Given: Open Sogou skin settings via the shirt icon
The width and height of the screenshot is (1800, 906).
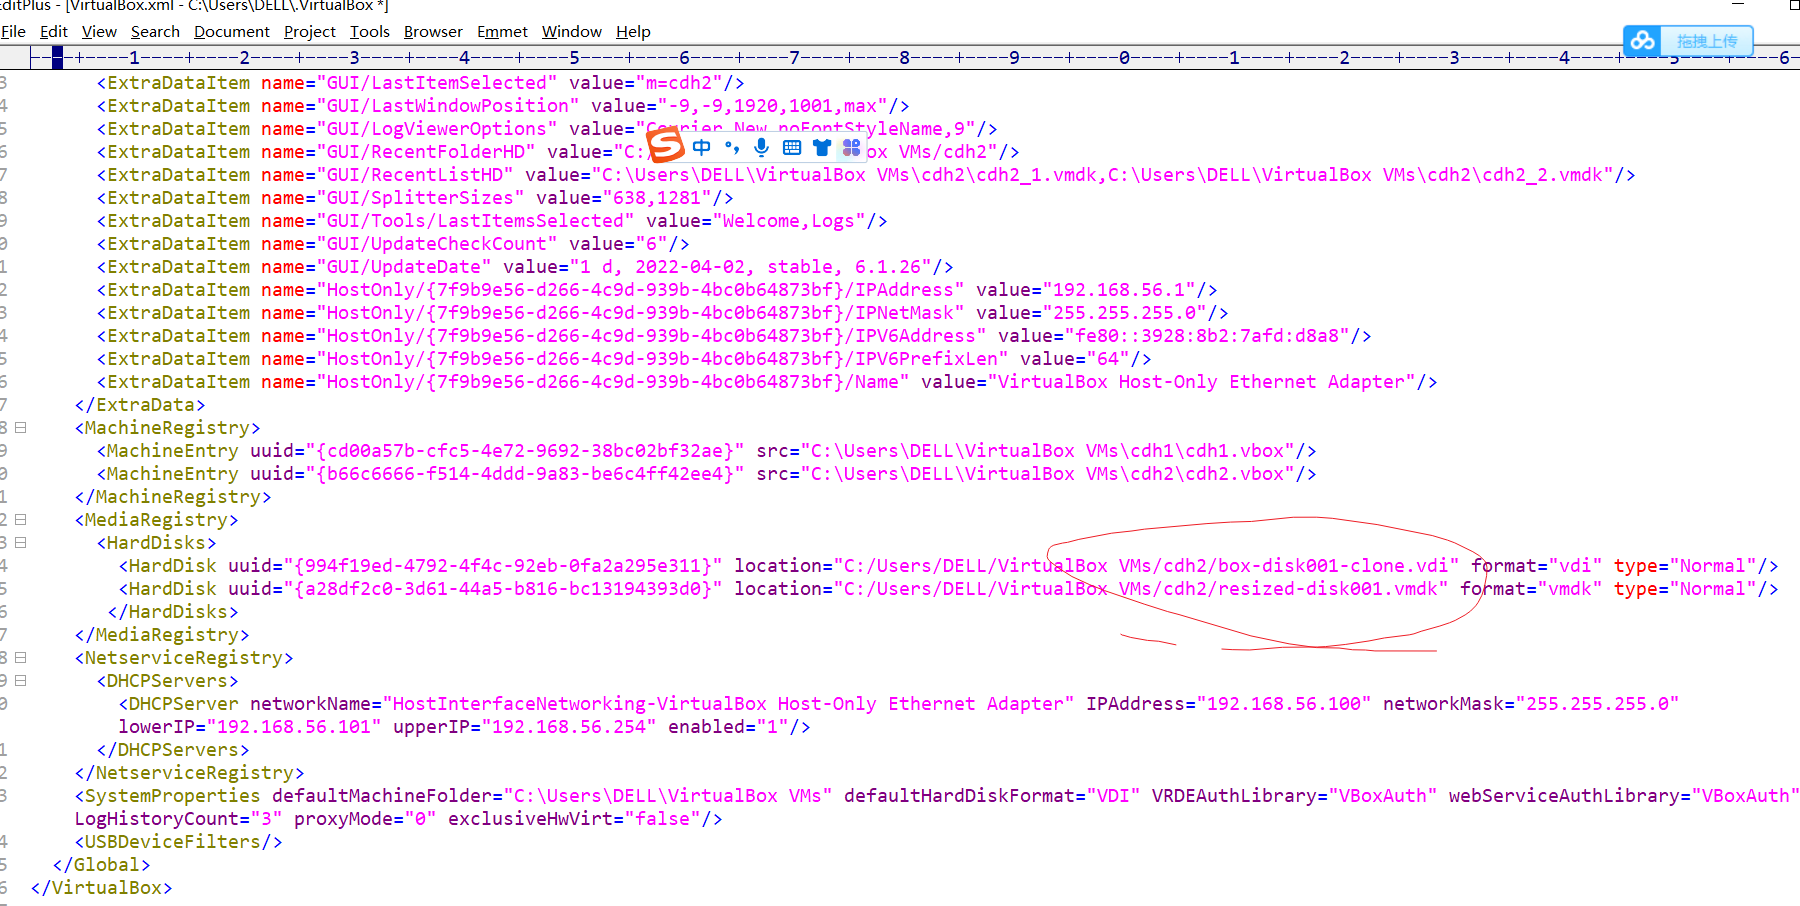Looking at the screenshot, I should click(822, 148).
